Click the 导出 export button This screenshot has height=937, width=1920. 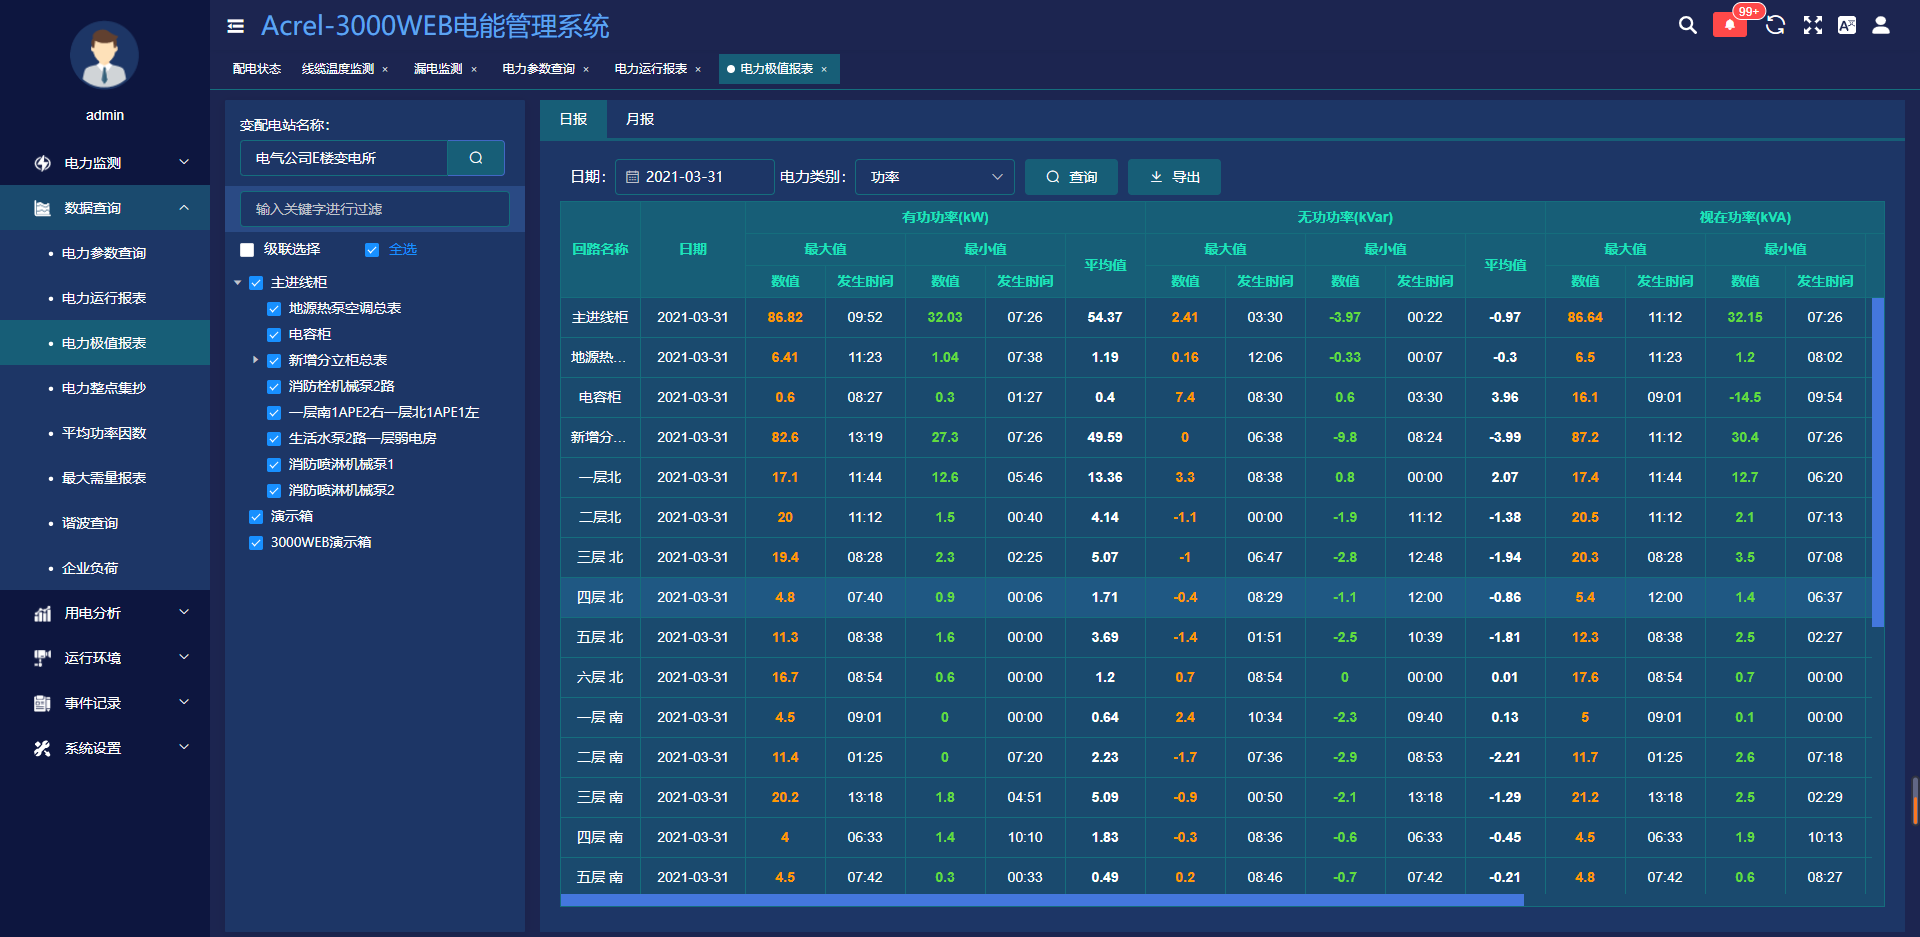1174,177
